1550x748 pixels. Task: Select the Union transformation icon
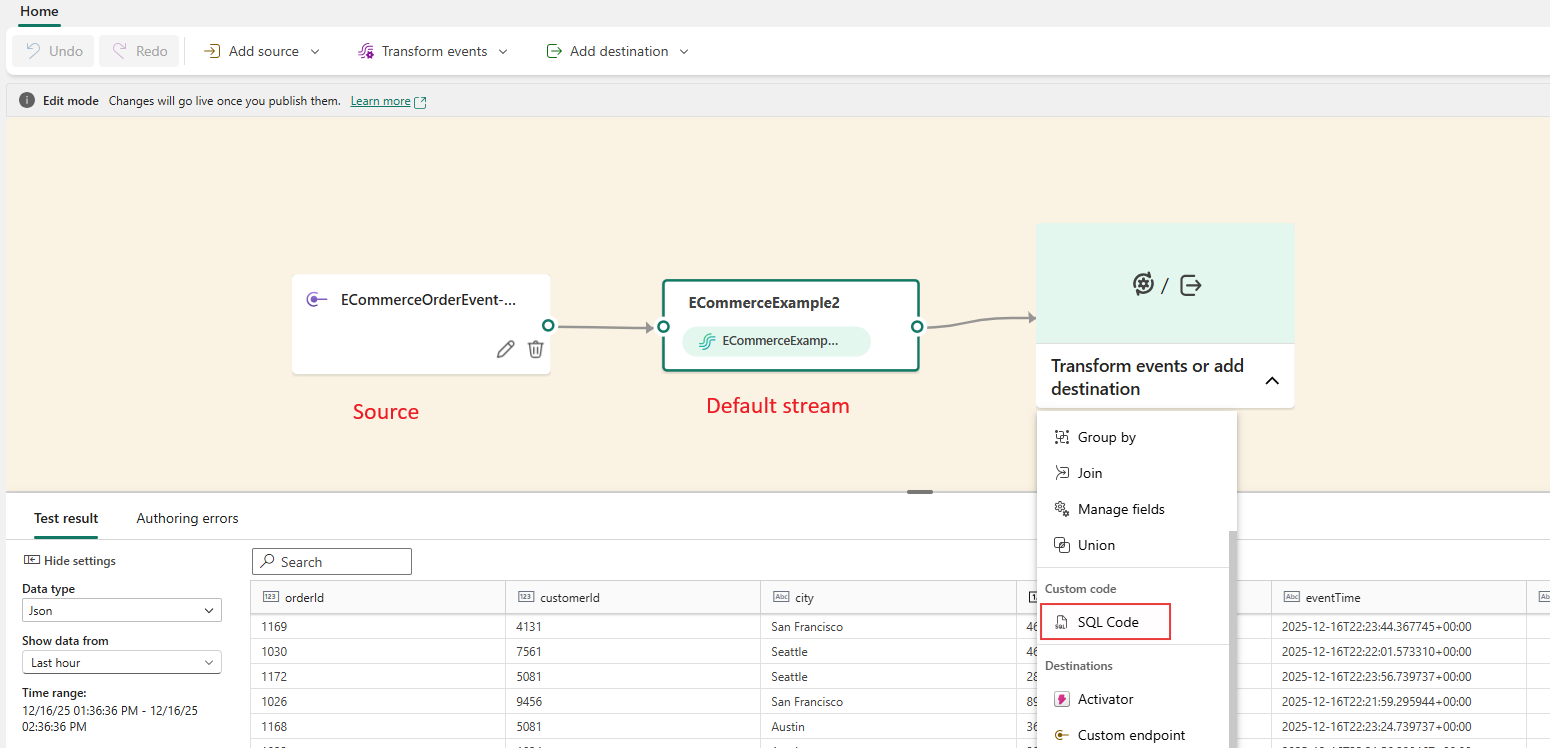[x=1060, y=544]
